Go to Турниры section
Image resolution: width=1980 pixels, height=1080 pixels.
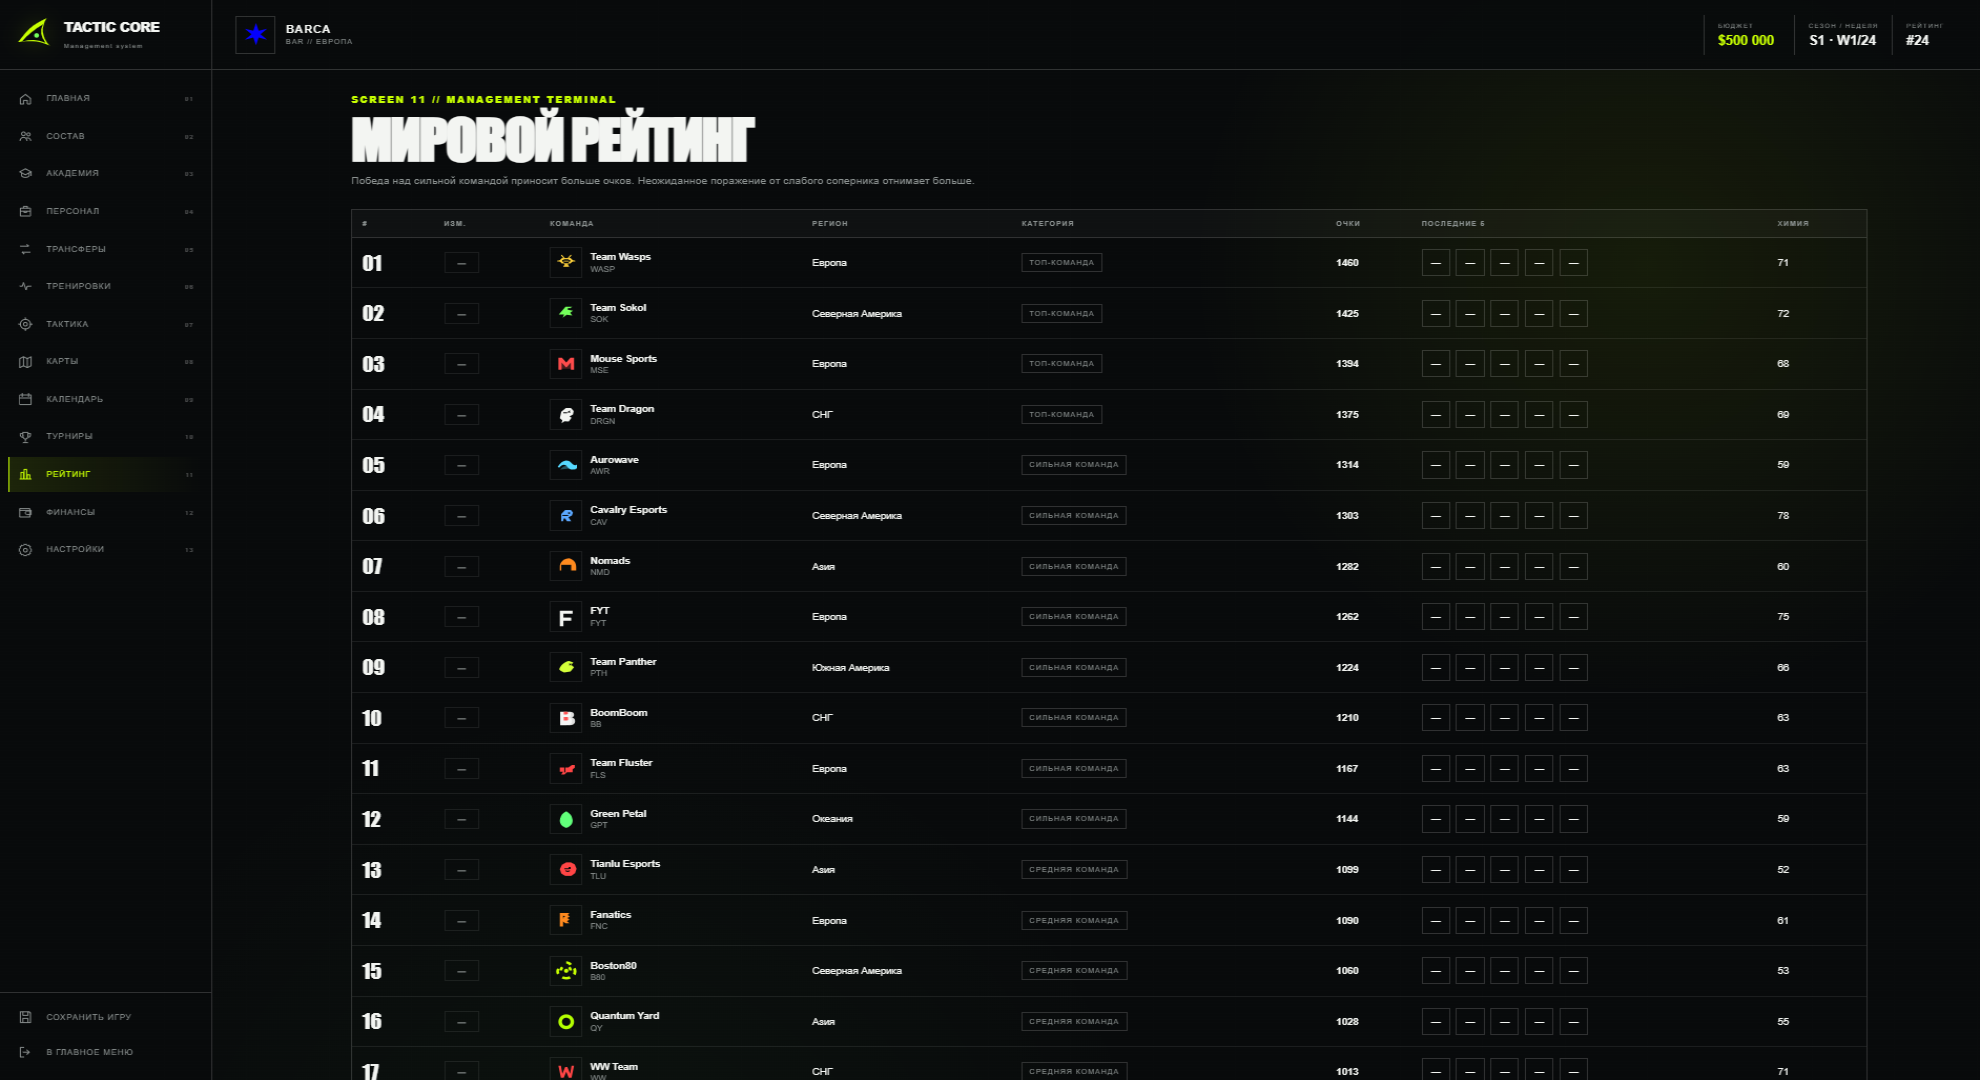point(106,437)
